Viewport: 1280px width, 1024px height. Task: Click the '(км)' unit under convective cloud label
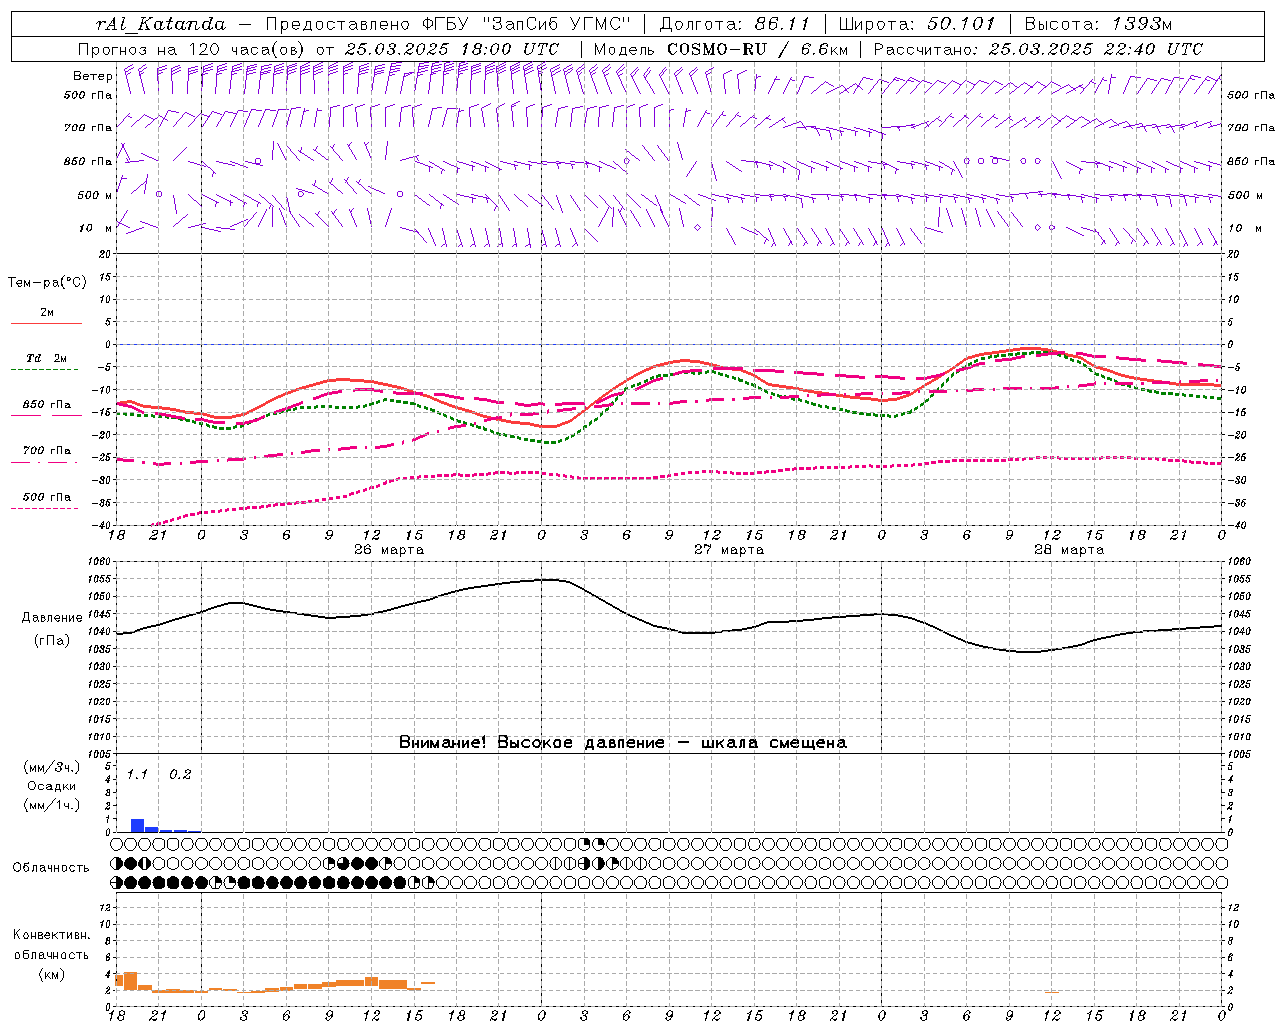[51, 973]
